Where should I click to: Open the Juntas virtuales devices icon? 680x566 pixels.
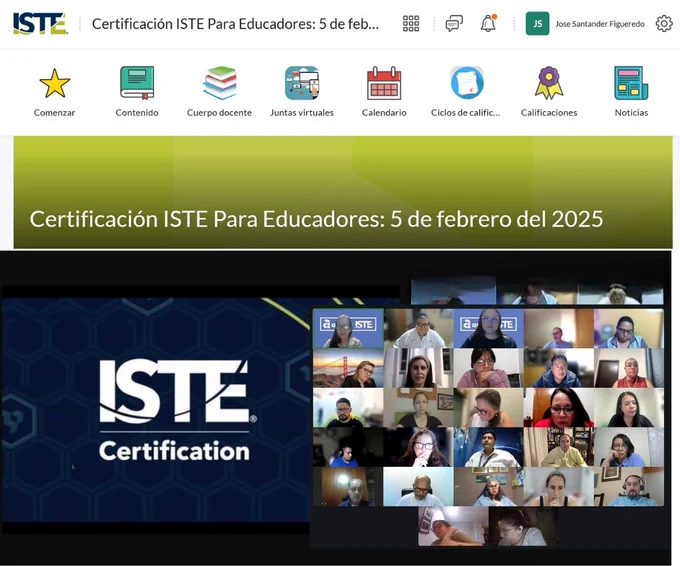tap(302, 83)
